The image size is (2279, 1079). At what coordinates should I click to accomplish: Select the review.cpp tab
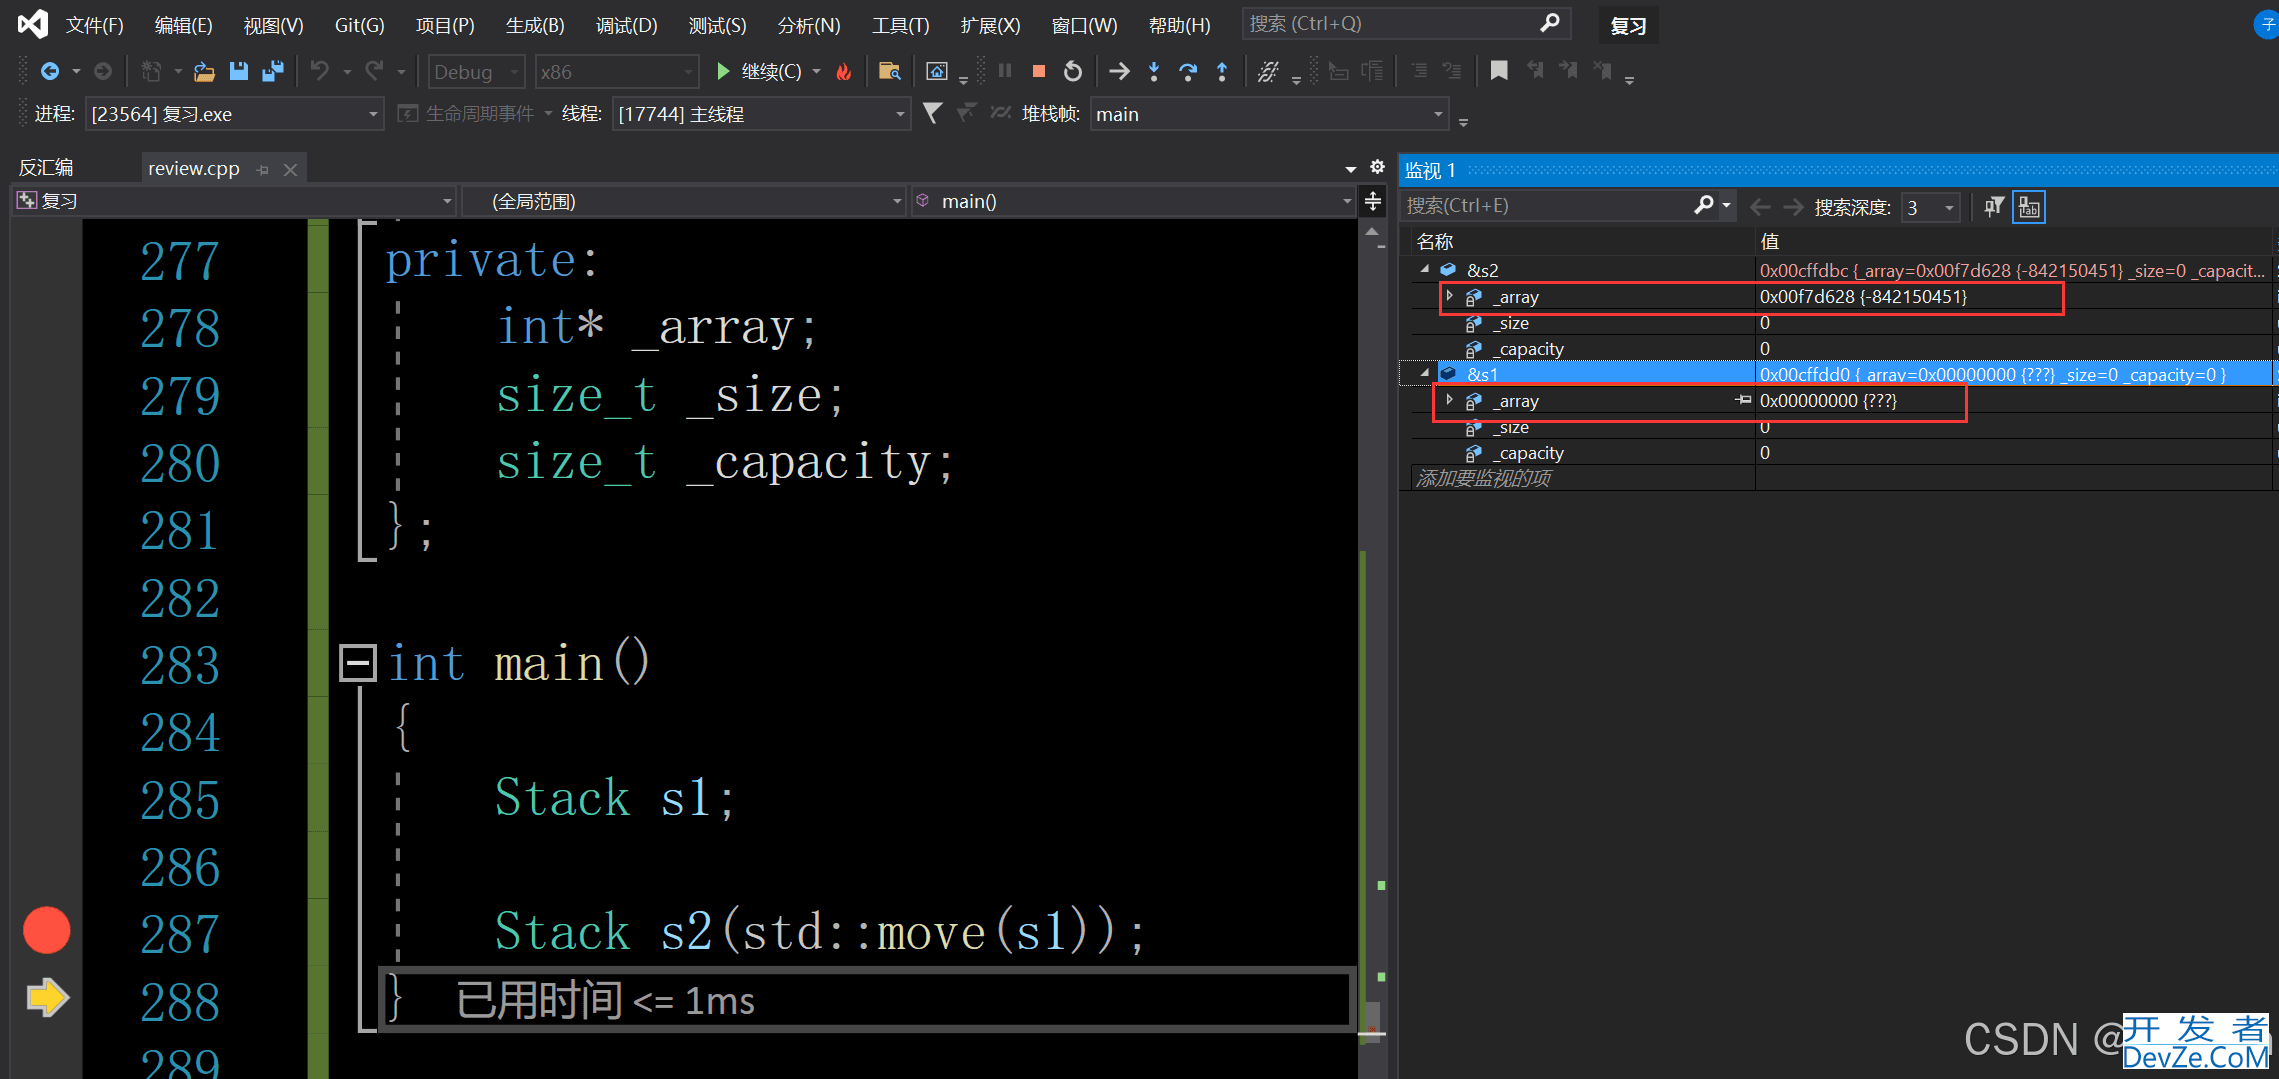[x=194, y=168]
